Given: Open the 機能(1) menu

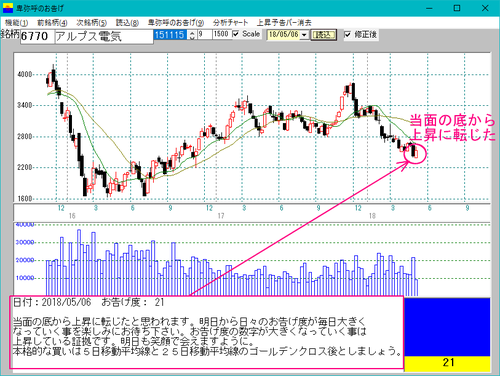Looking at the screenshot, I should (x=16, y=23).
